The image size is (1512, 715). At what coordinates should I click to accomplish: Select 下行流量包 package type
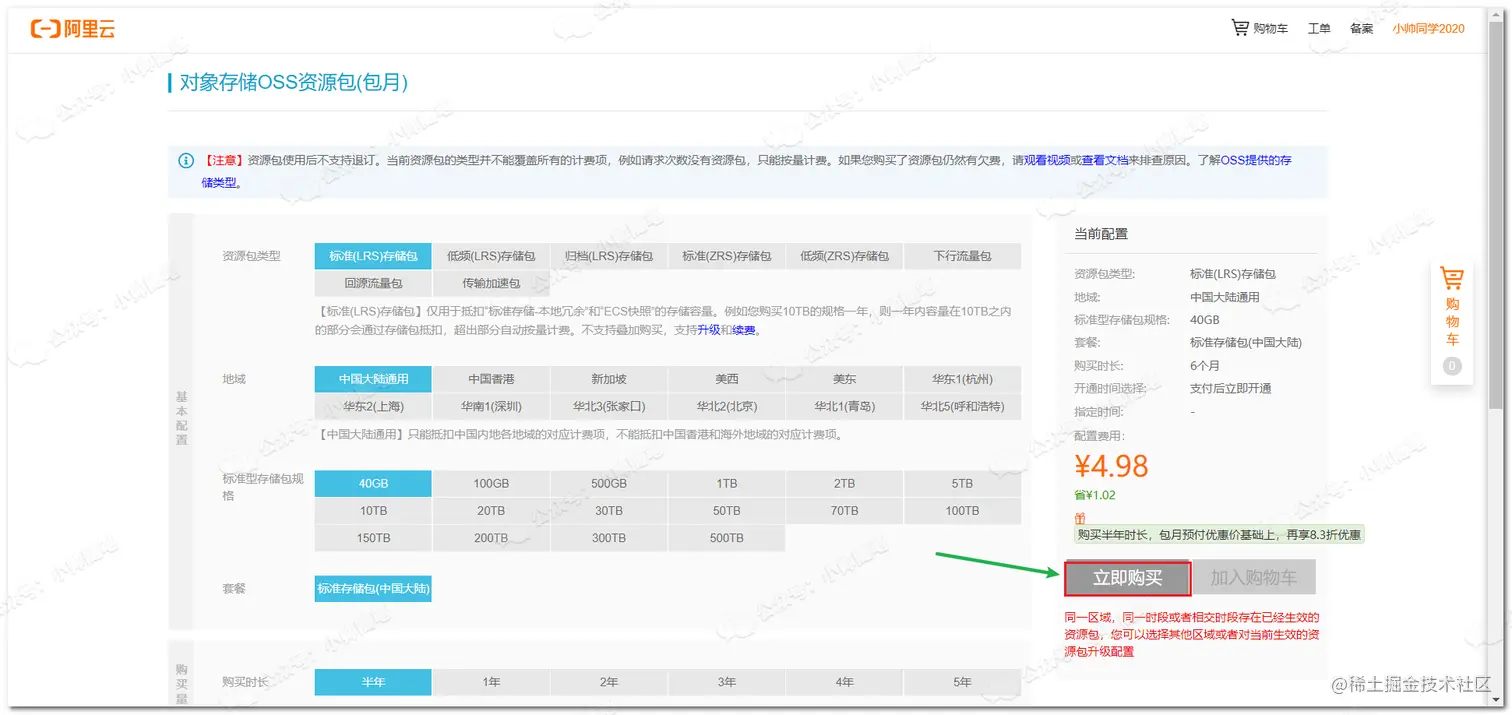click(962, 256)
